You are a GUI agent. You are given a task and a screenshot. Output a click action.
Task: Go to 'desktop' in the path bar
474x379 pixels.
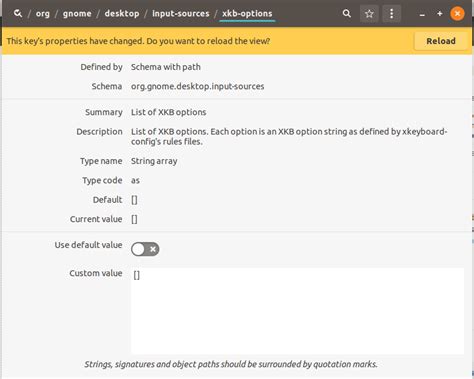[x=122, y=14]
